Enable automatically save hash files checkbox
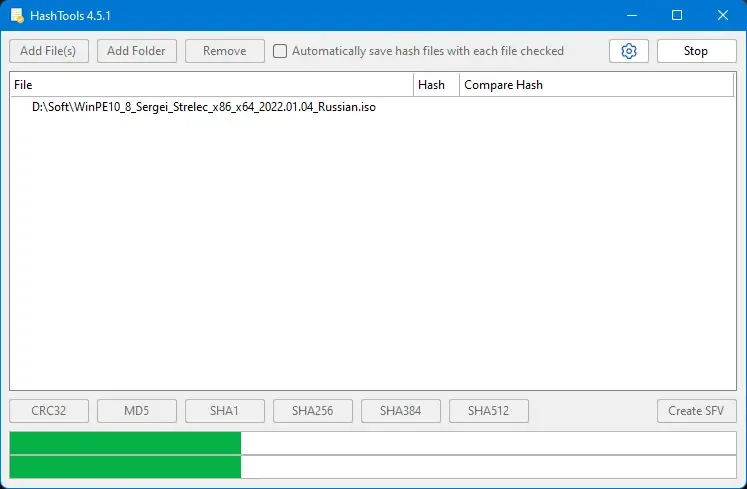The image size is (747, 489). tap(280, 51)
